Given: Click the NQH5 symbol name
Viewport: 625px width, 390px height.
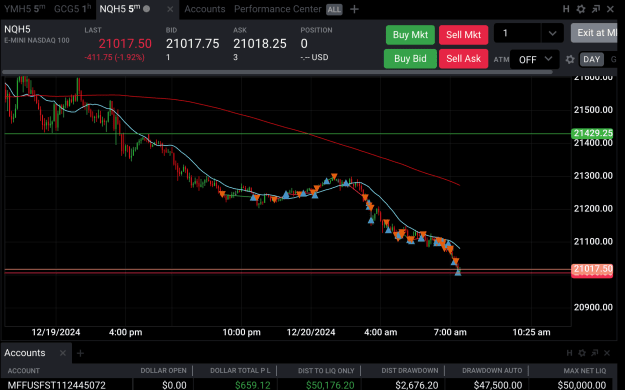Looking at the screenshot, I should click(17, 29).
